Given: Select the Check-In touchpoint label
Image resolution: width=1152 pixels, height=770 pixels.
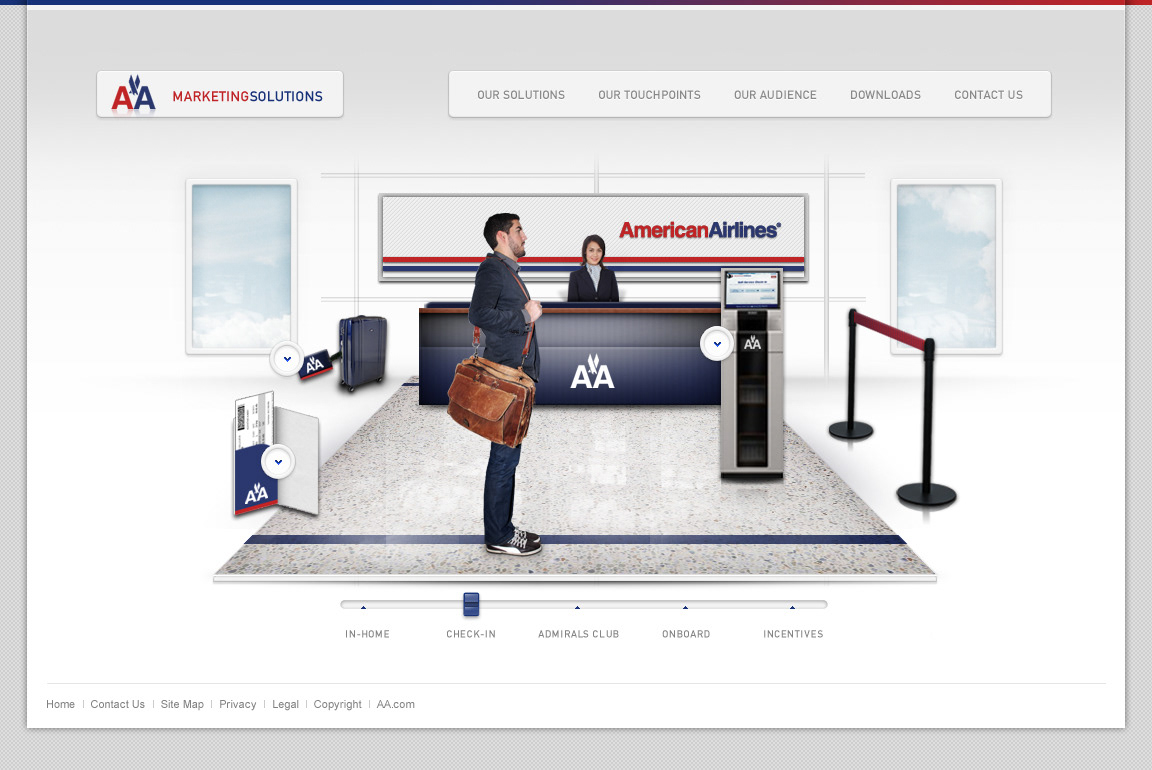Looking at the screenshot, I should pos(471,634).
